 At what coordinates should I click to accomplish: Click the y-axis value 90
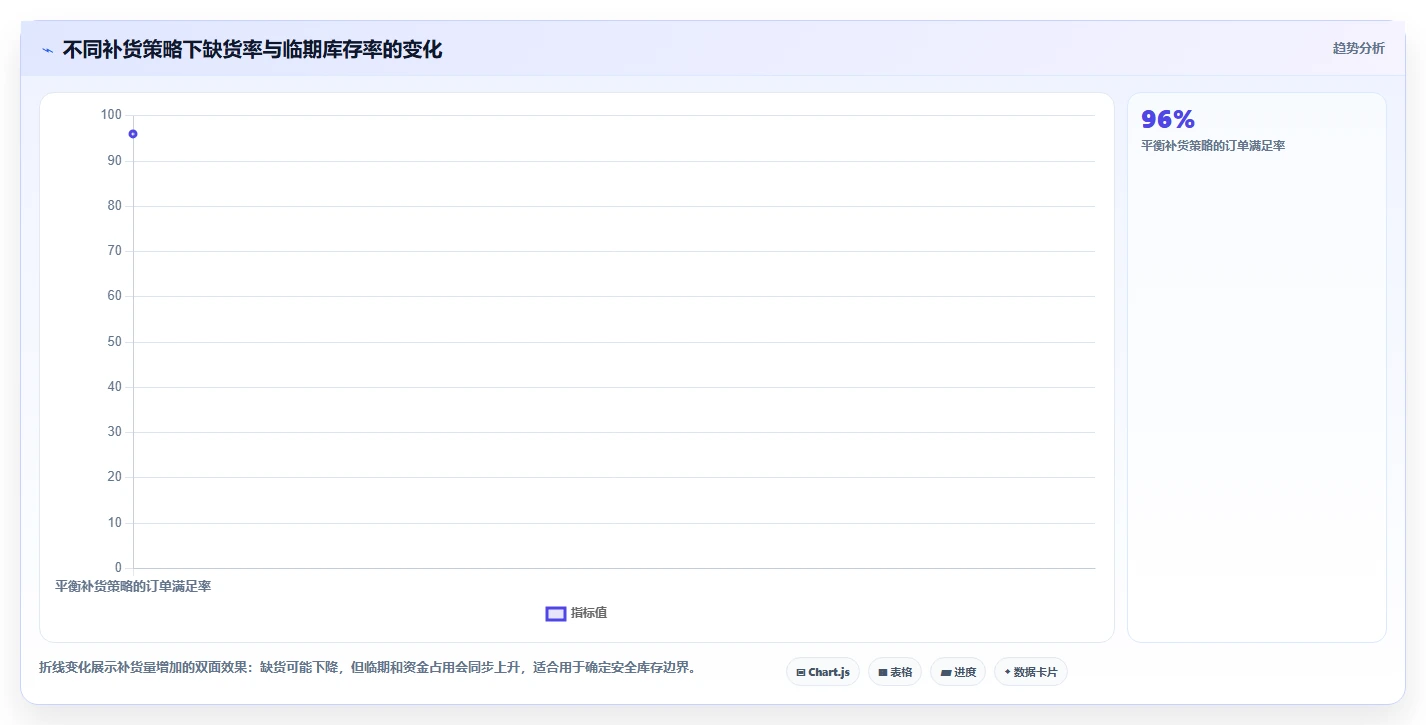pyautogui.click(x=114, y=160)
